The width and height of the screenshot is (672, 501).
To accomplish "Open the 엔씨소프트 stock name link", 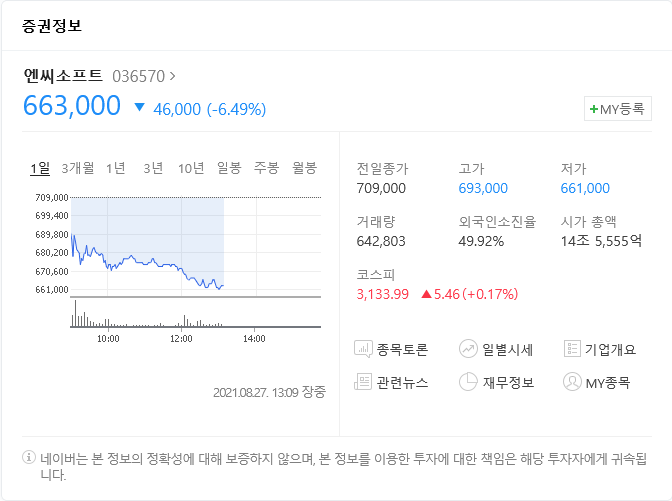I will (63, 75).
